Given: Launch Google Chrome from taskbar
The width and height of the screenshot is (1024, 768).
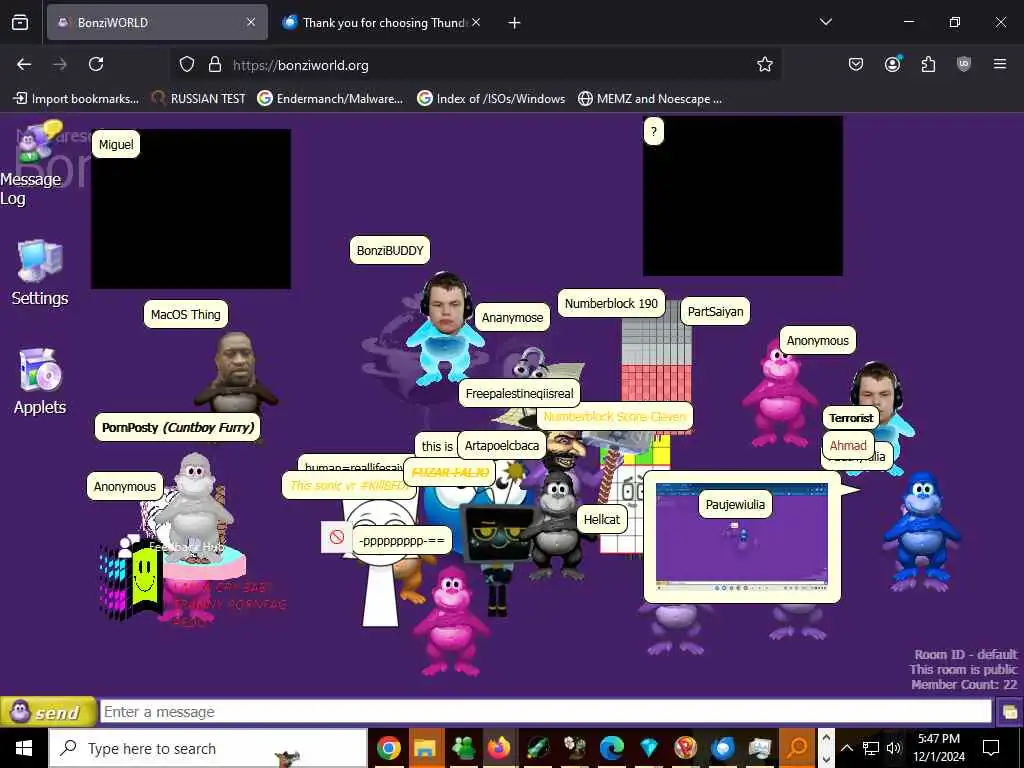Looking at the screenshot, I should [x=389, y=748].
